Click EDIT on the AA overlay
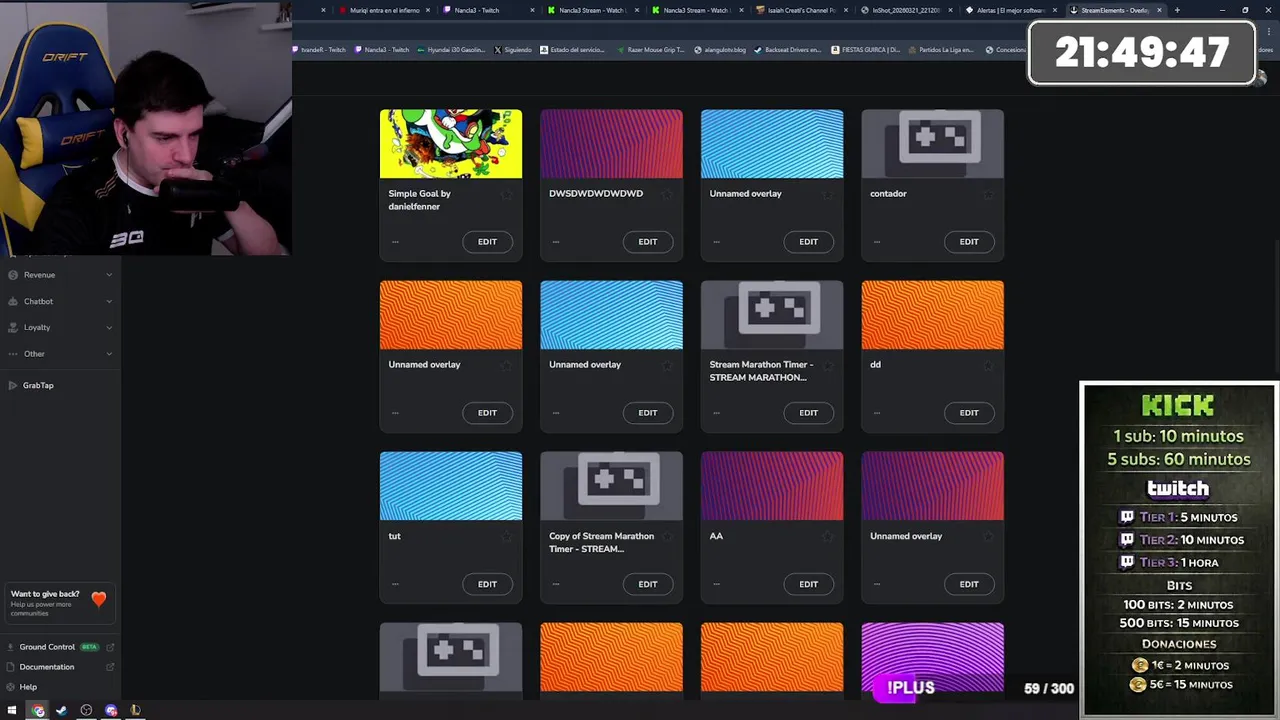The width and height of the screenshot is (1280, 720). [x=808, y=584]
